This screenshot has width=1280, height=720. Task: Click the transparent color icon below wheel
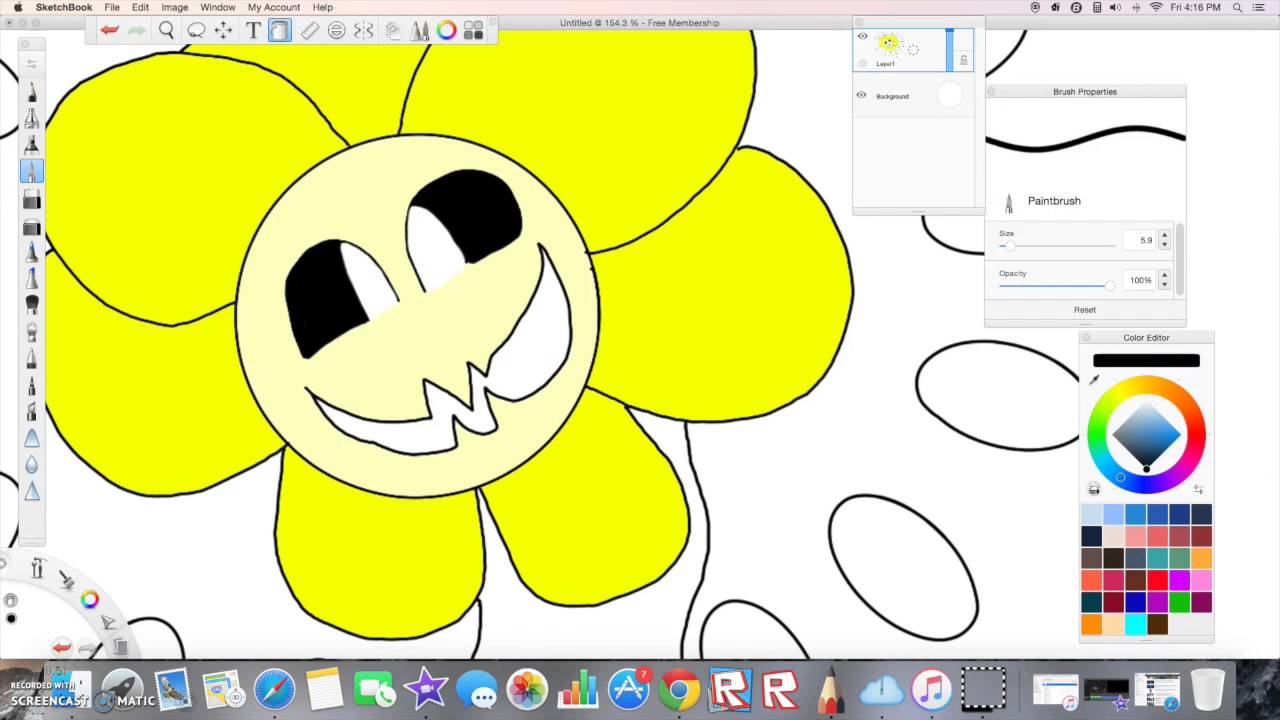[x=1094, y=489]
